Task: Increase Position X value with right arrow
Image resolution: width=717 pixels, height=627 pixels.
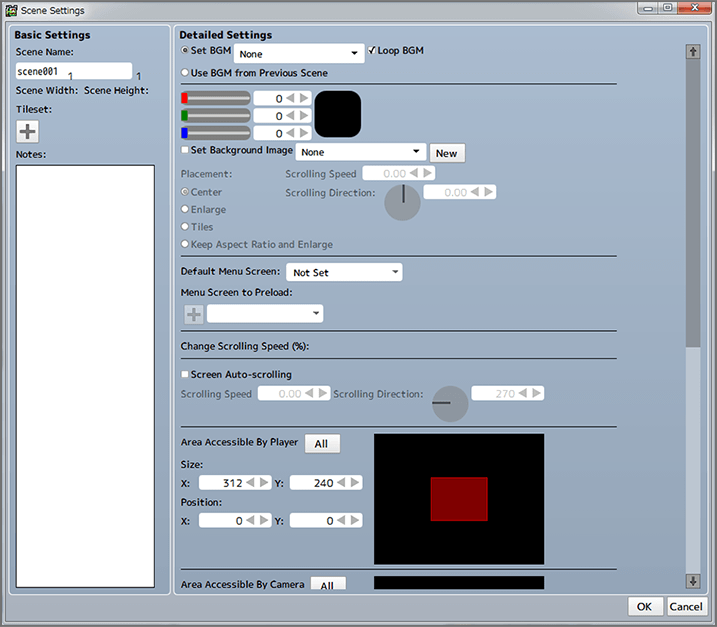Action: [x=264, y=521]
